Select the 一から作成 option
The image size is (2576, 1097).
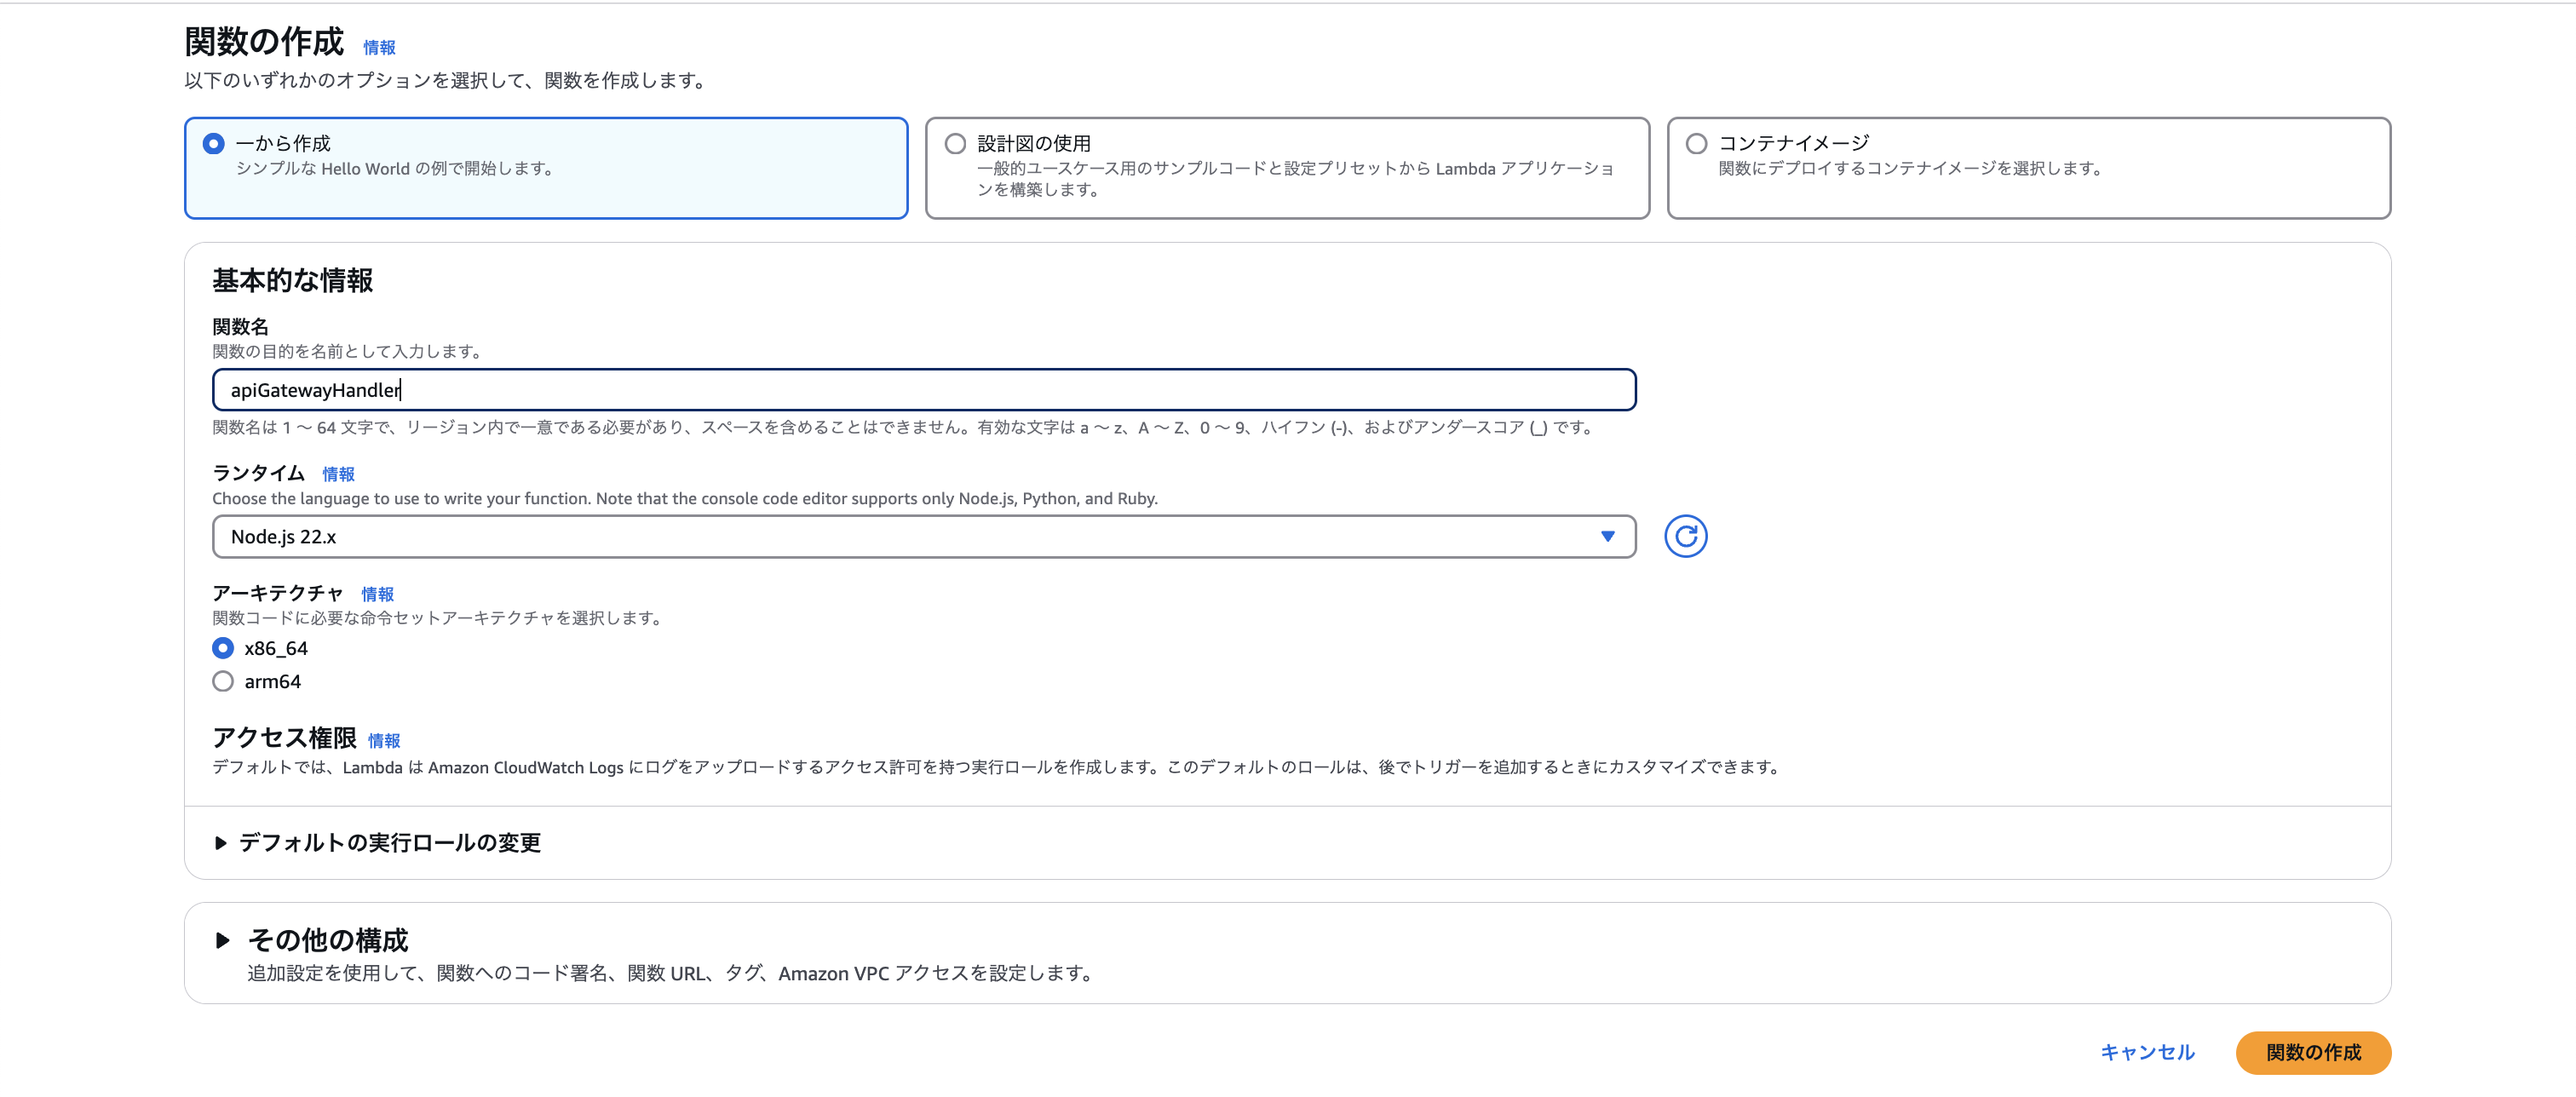213,143
